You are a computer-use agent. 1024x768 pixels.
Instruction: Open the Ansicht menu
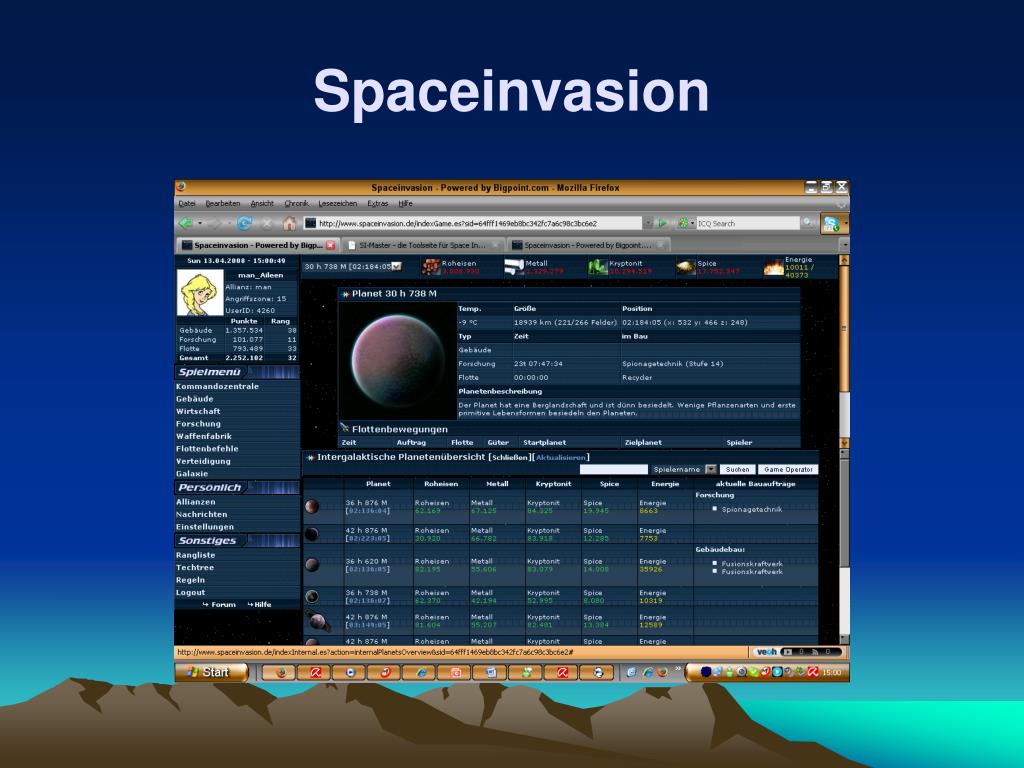[262, 204]
